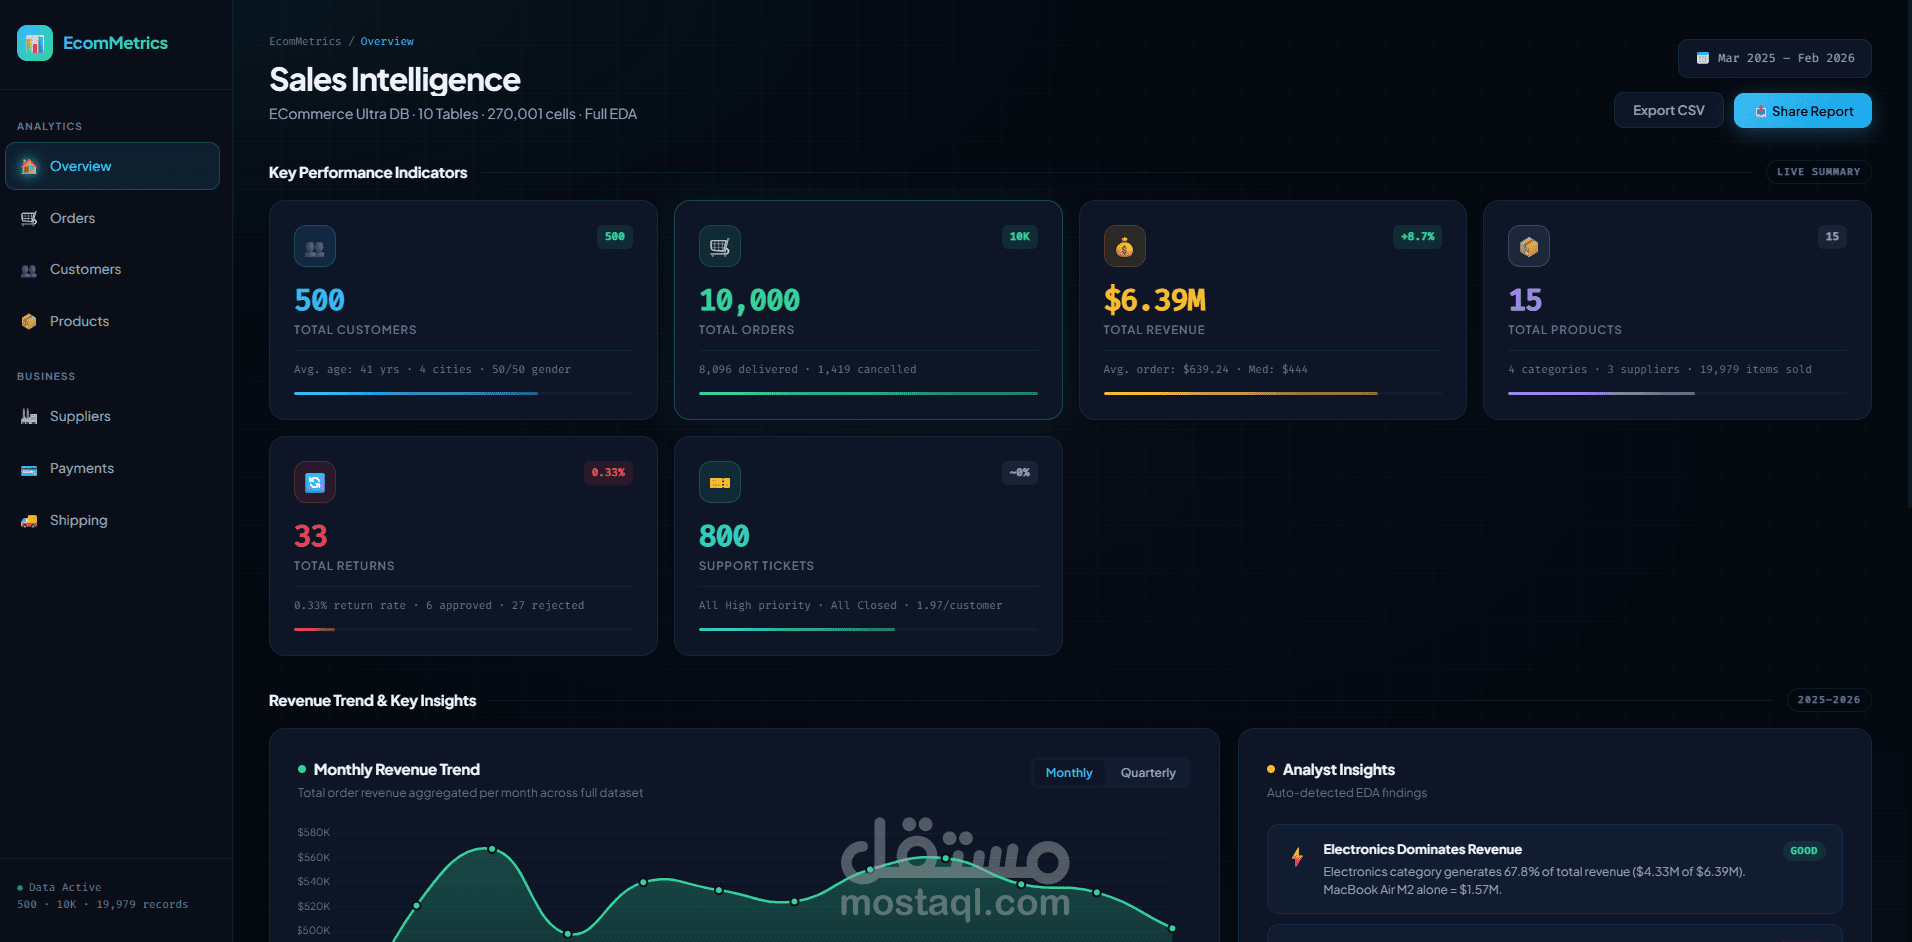Click the 10,000 total orders value

point(749,300)
